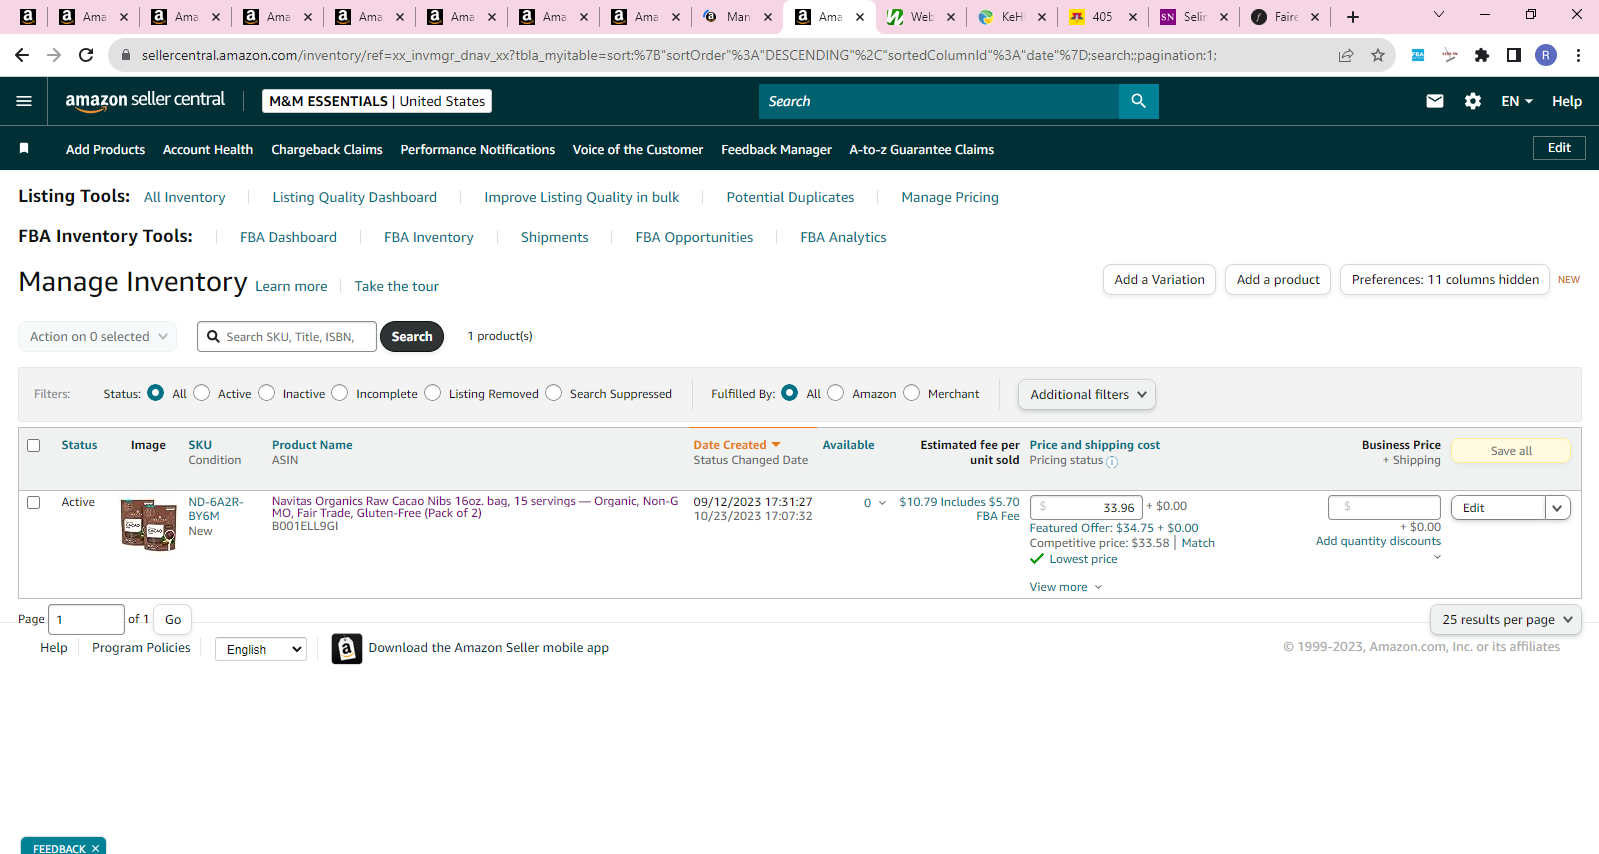Click the pricing status info icon
The image size is (1599, 854).
coord(1112,462)
